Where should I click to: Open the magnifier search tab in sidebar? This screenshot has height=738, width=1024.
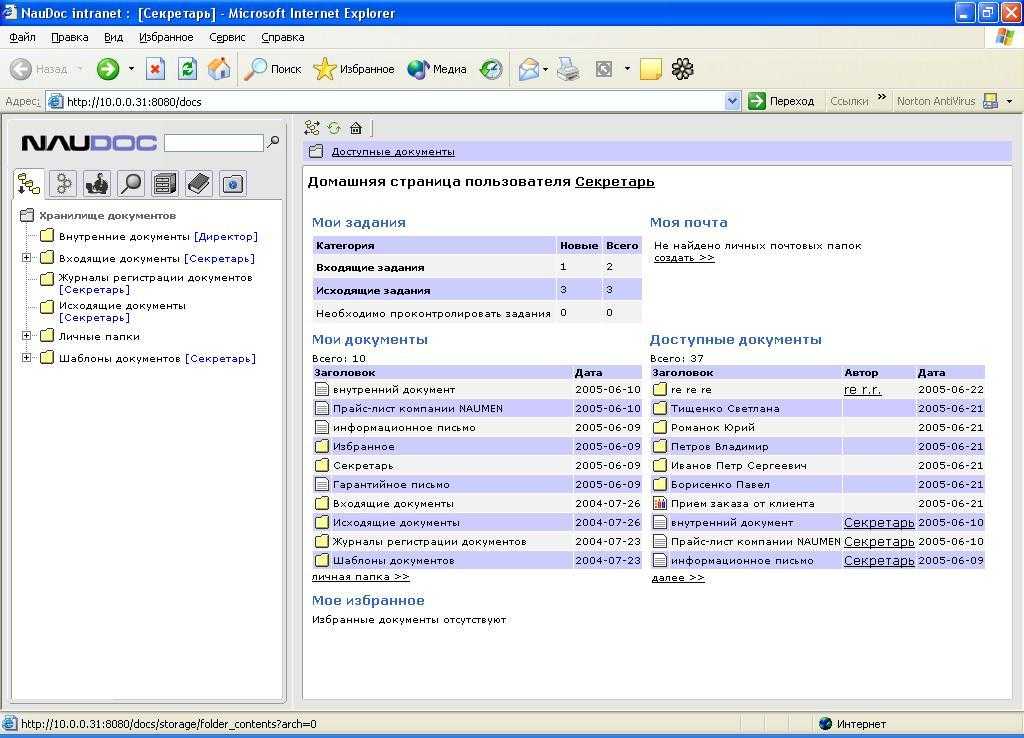tap(131, 184)
